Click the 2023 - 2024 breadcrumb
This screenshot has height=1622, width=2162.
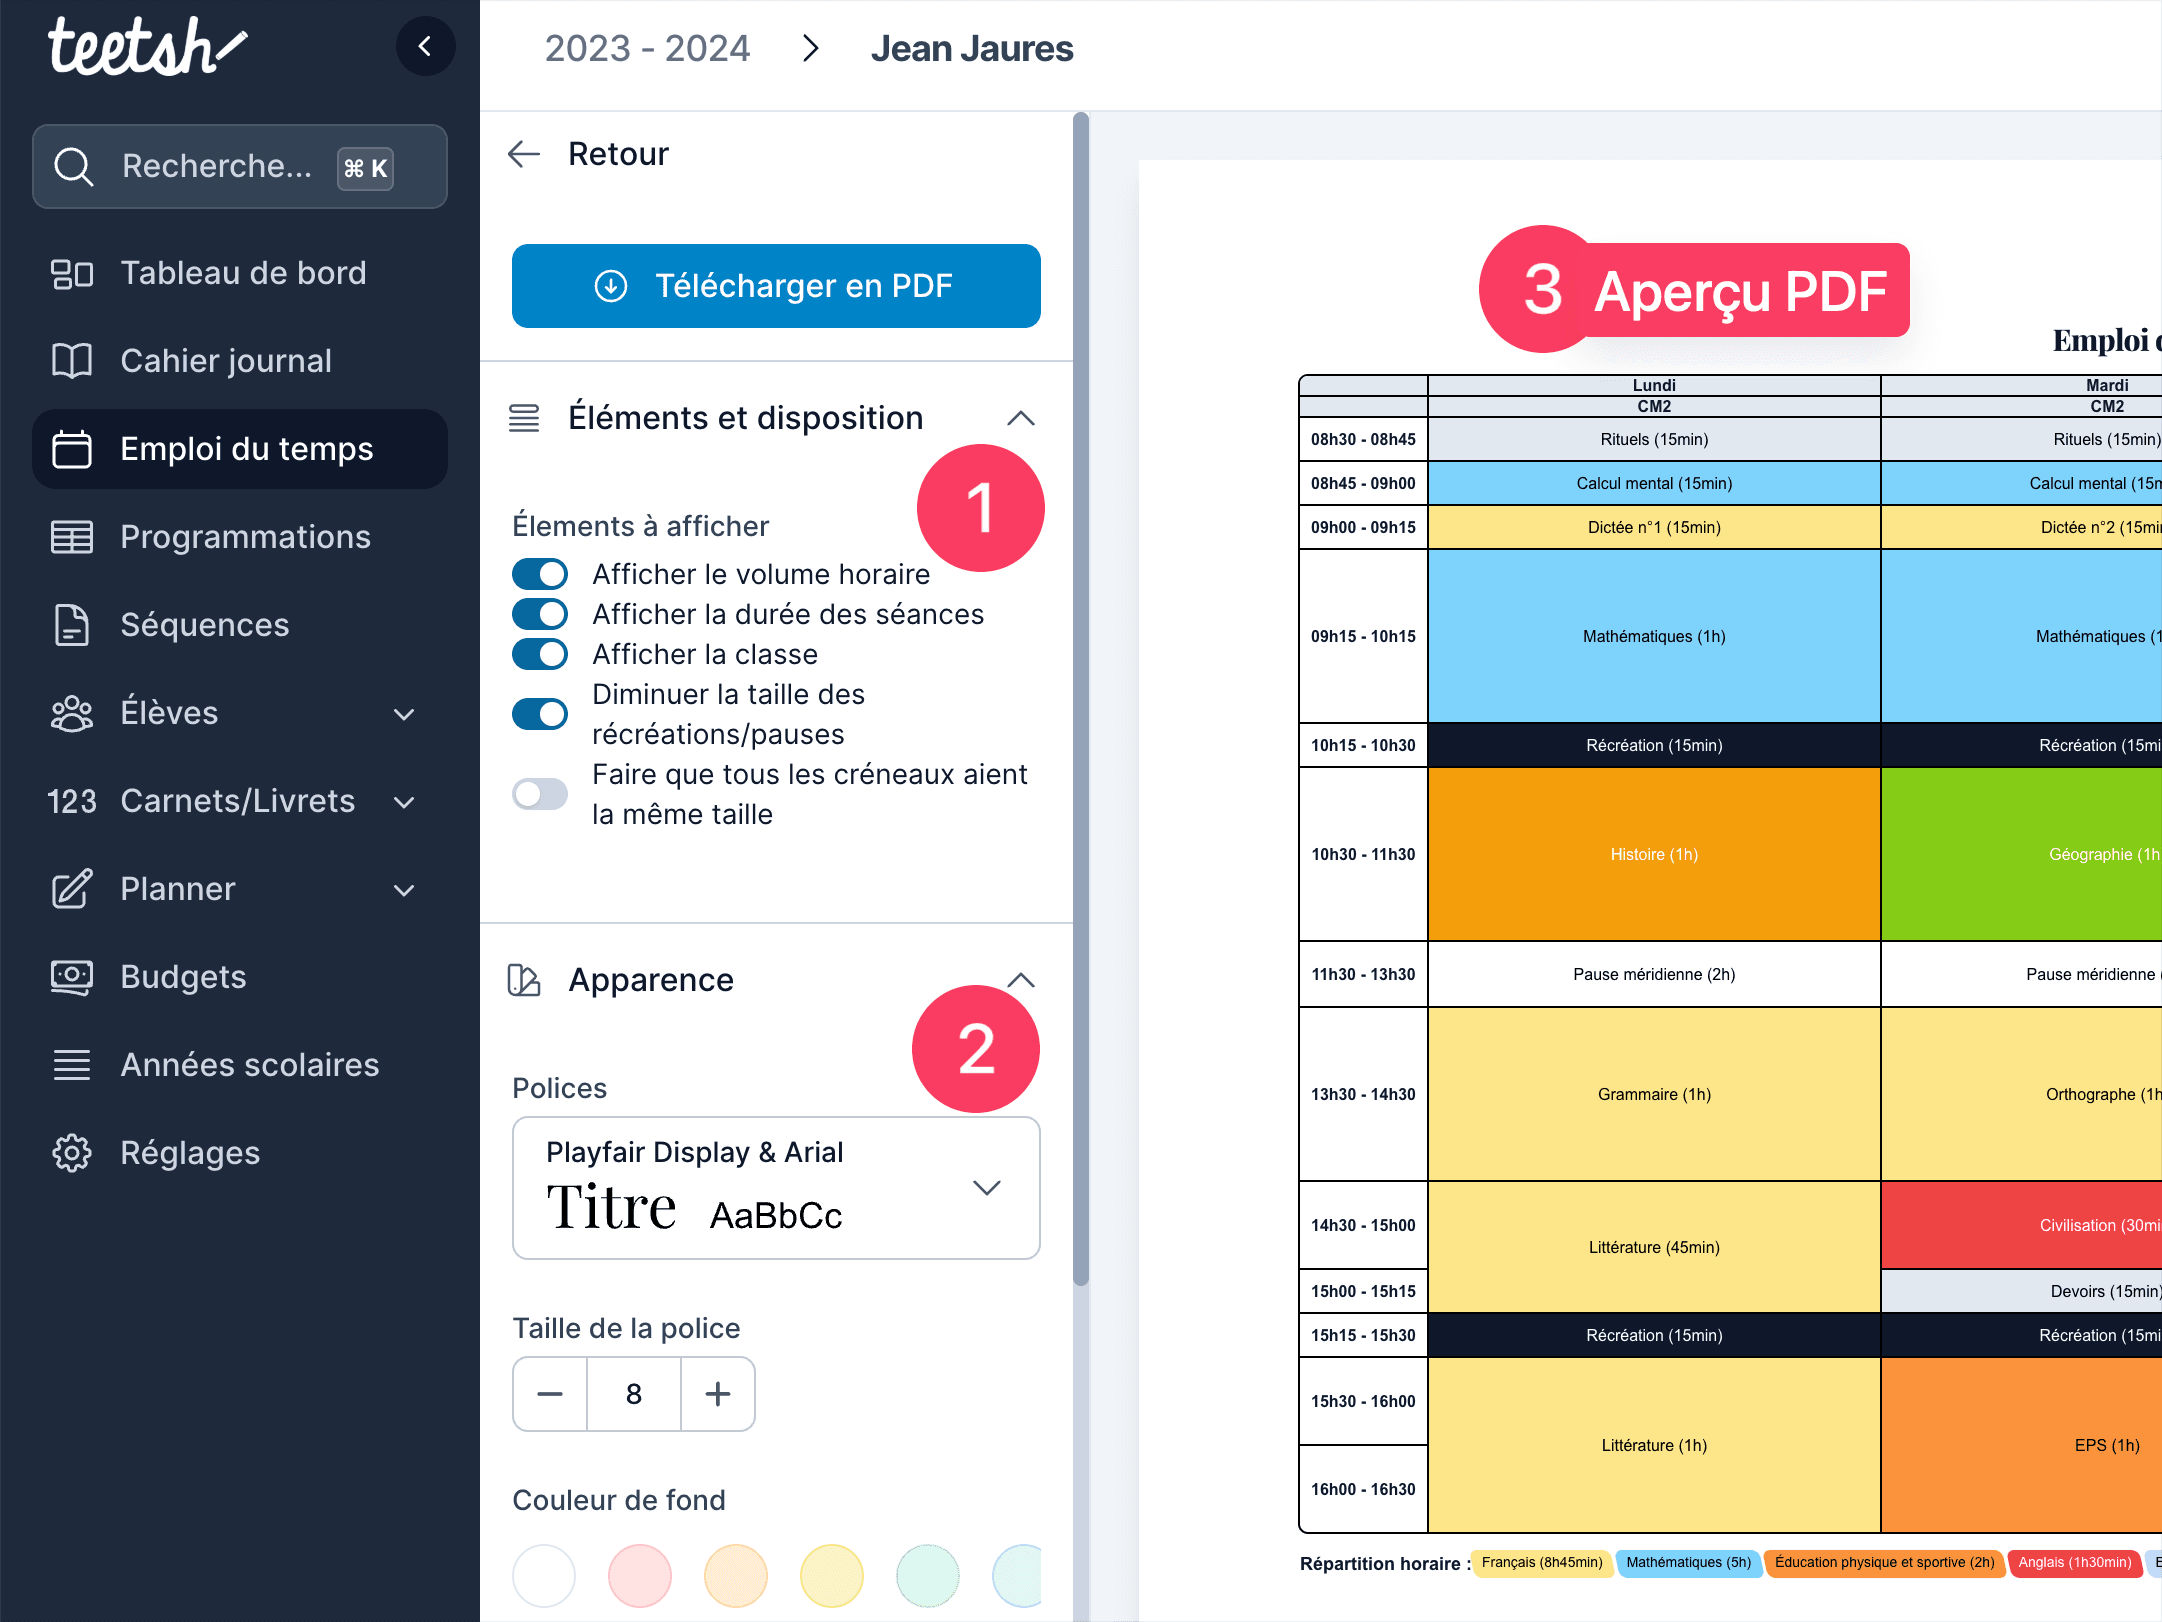pyautogui.click(x=647, y=48)
